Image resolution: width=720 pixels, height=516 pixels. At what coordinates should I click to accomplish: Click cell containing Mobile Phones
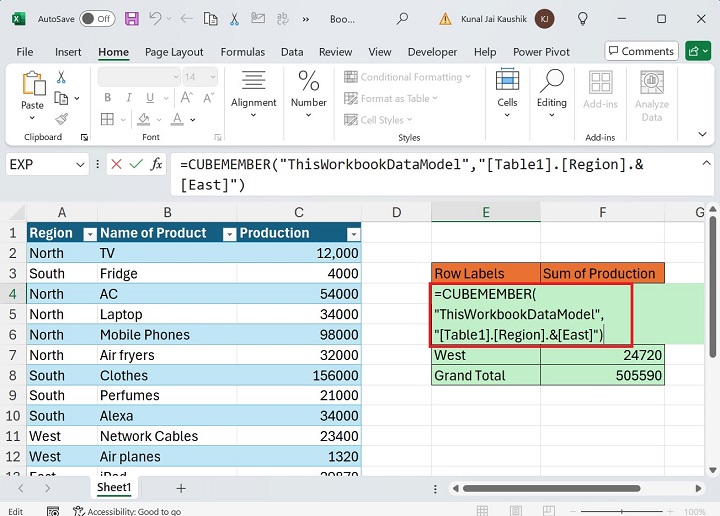(x=145, y=335)
